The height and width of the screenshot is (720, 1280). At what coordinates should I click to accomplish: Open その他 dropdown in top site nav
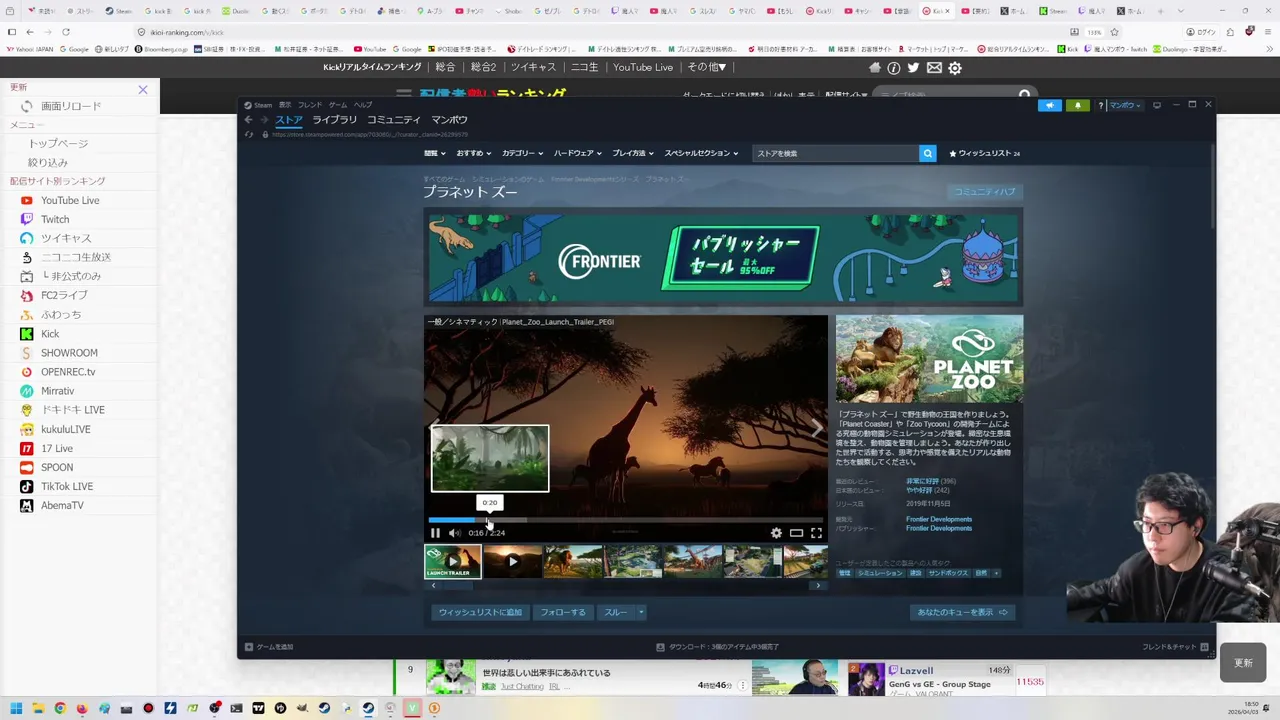pyautogui.click(x=707, y=67)
